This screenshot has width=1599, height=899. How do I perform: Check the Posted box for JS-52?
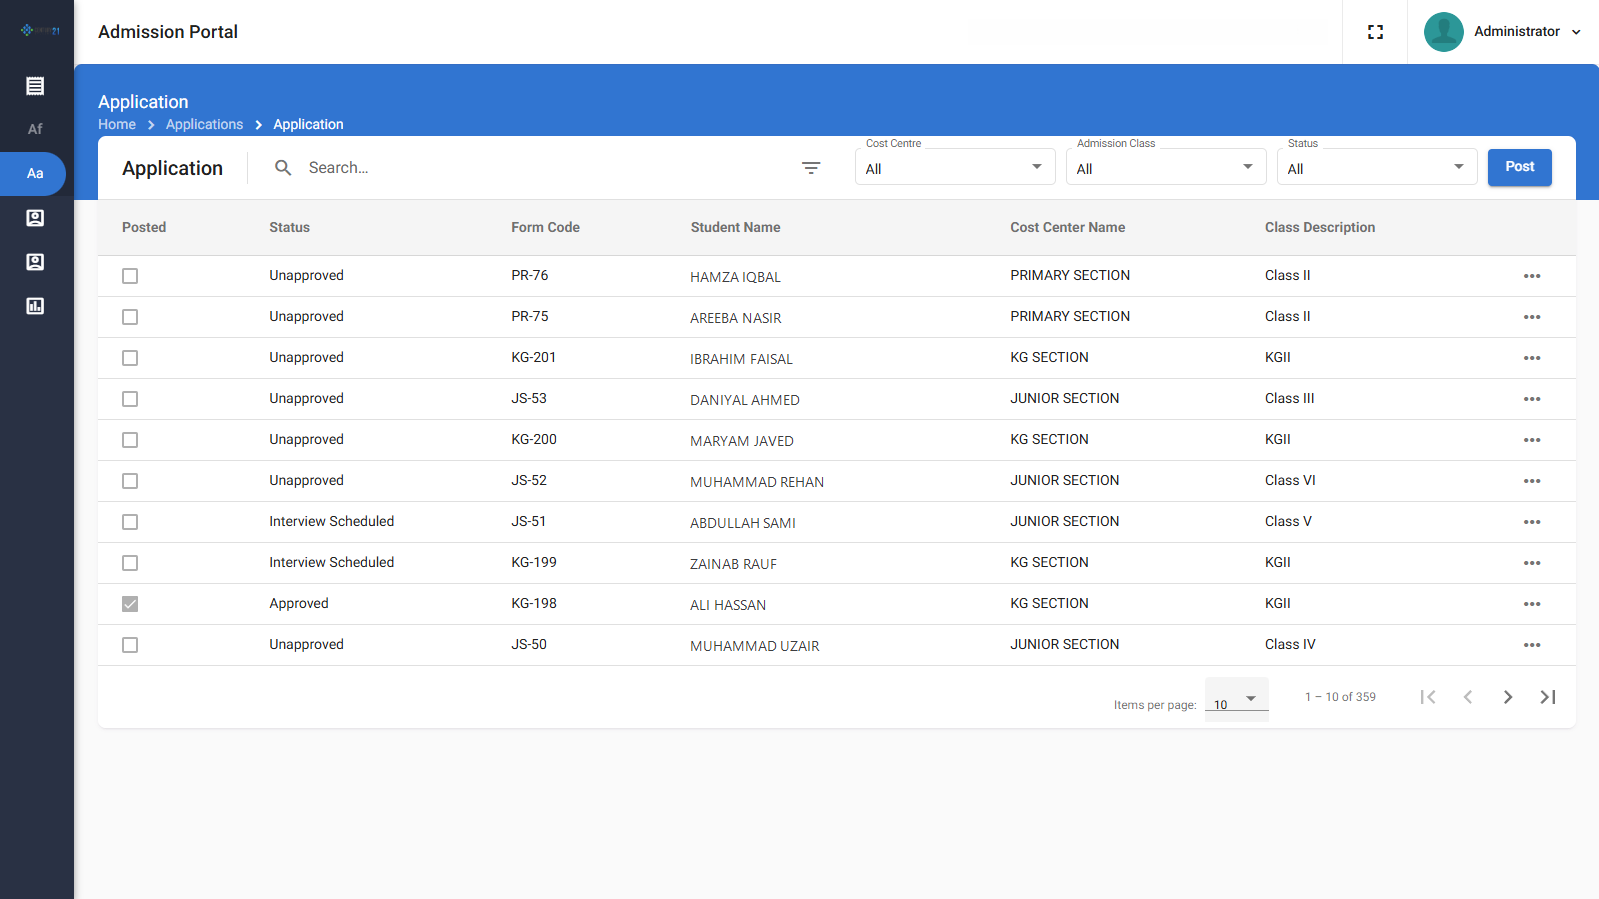point(130,481)
